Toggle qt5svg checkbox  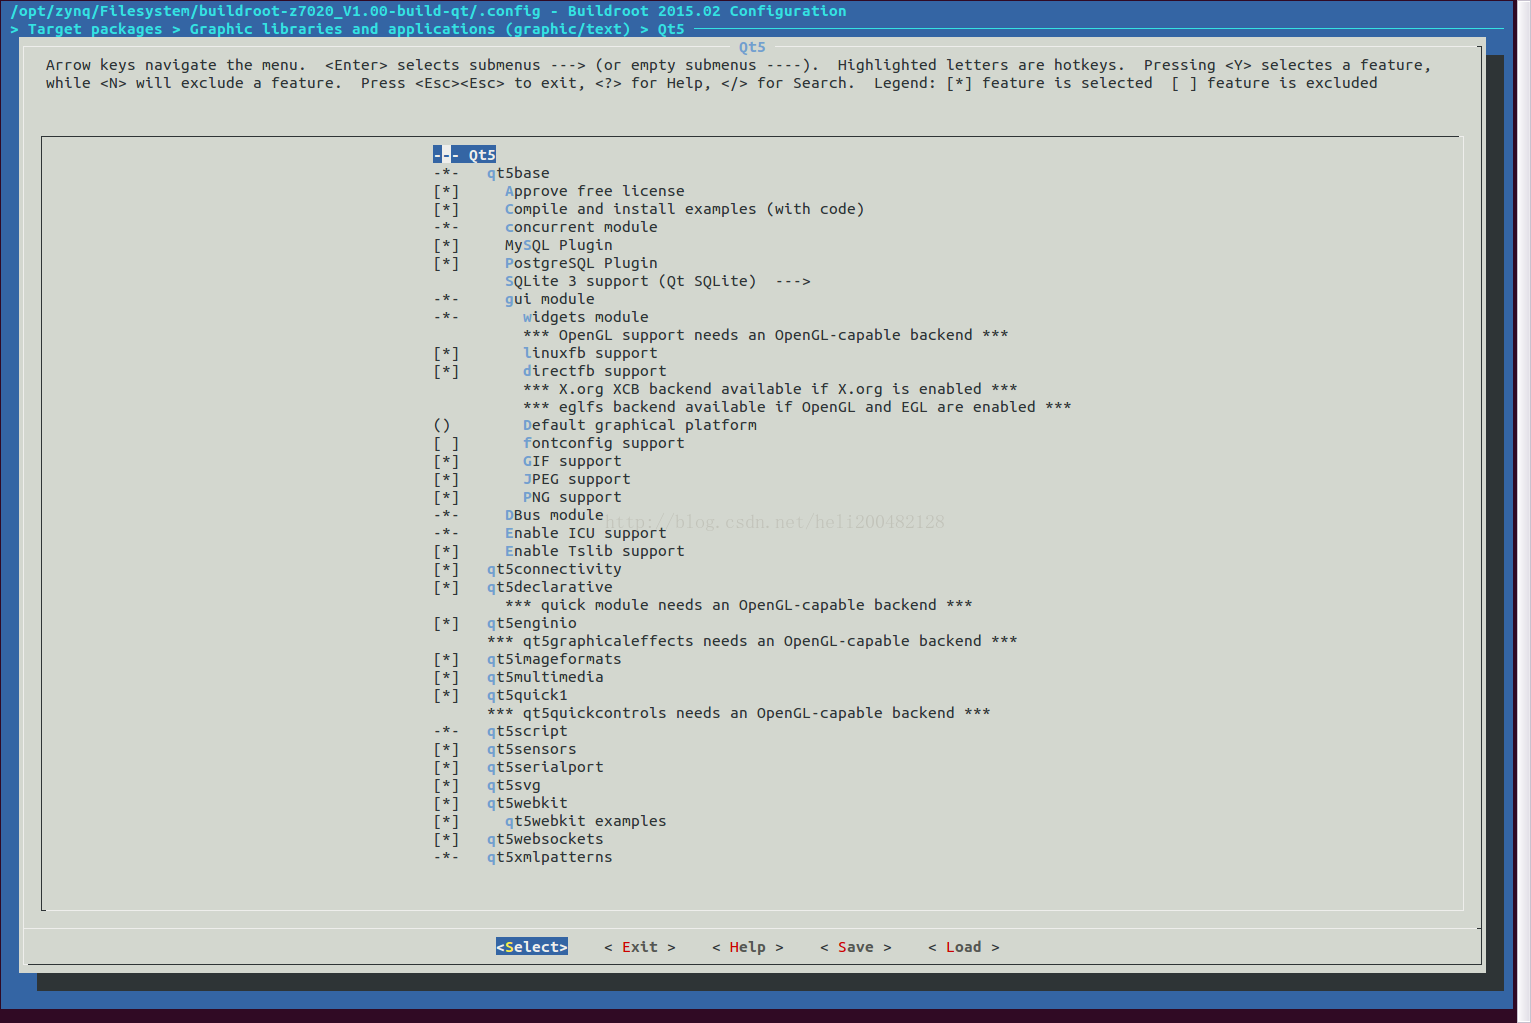tap(446, 785)
